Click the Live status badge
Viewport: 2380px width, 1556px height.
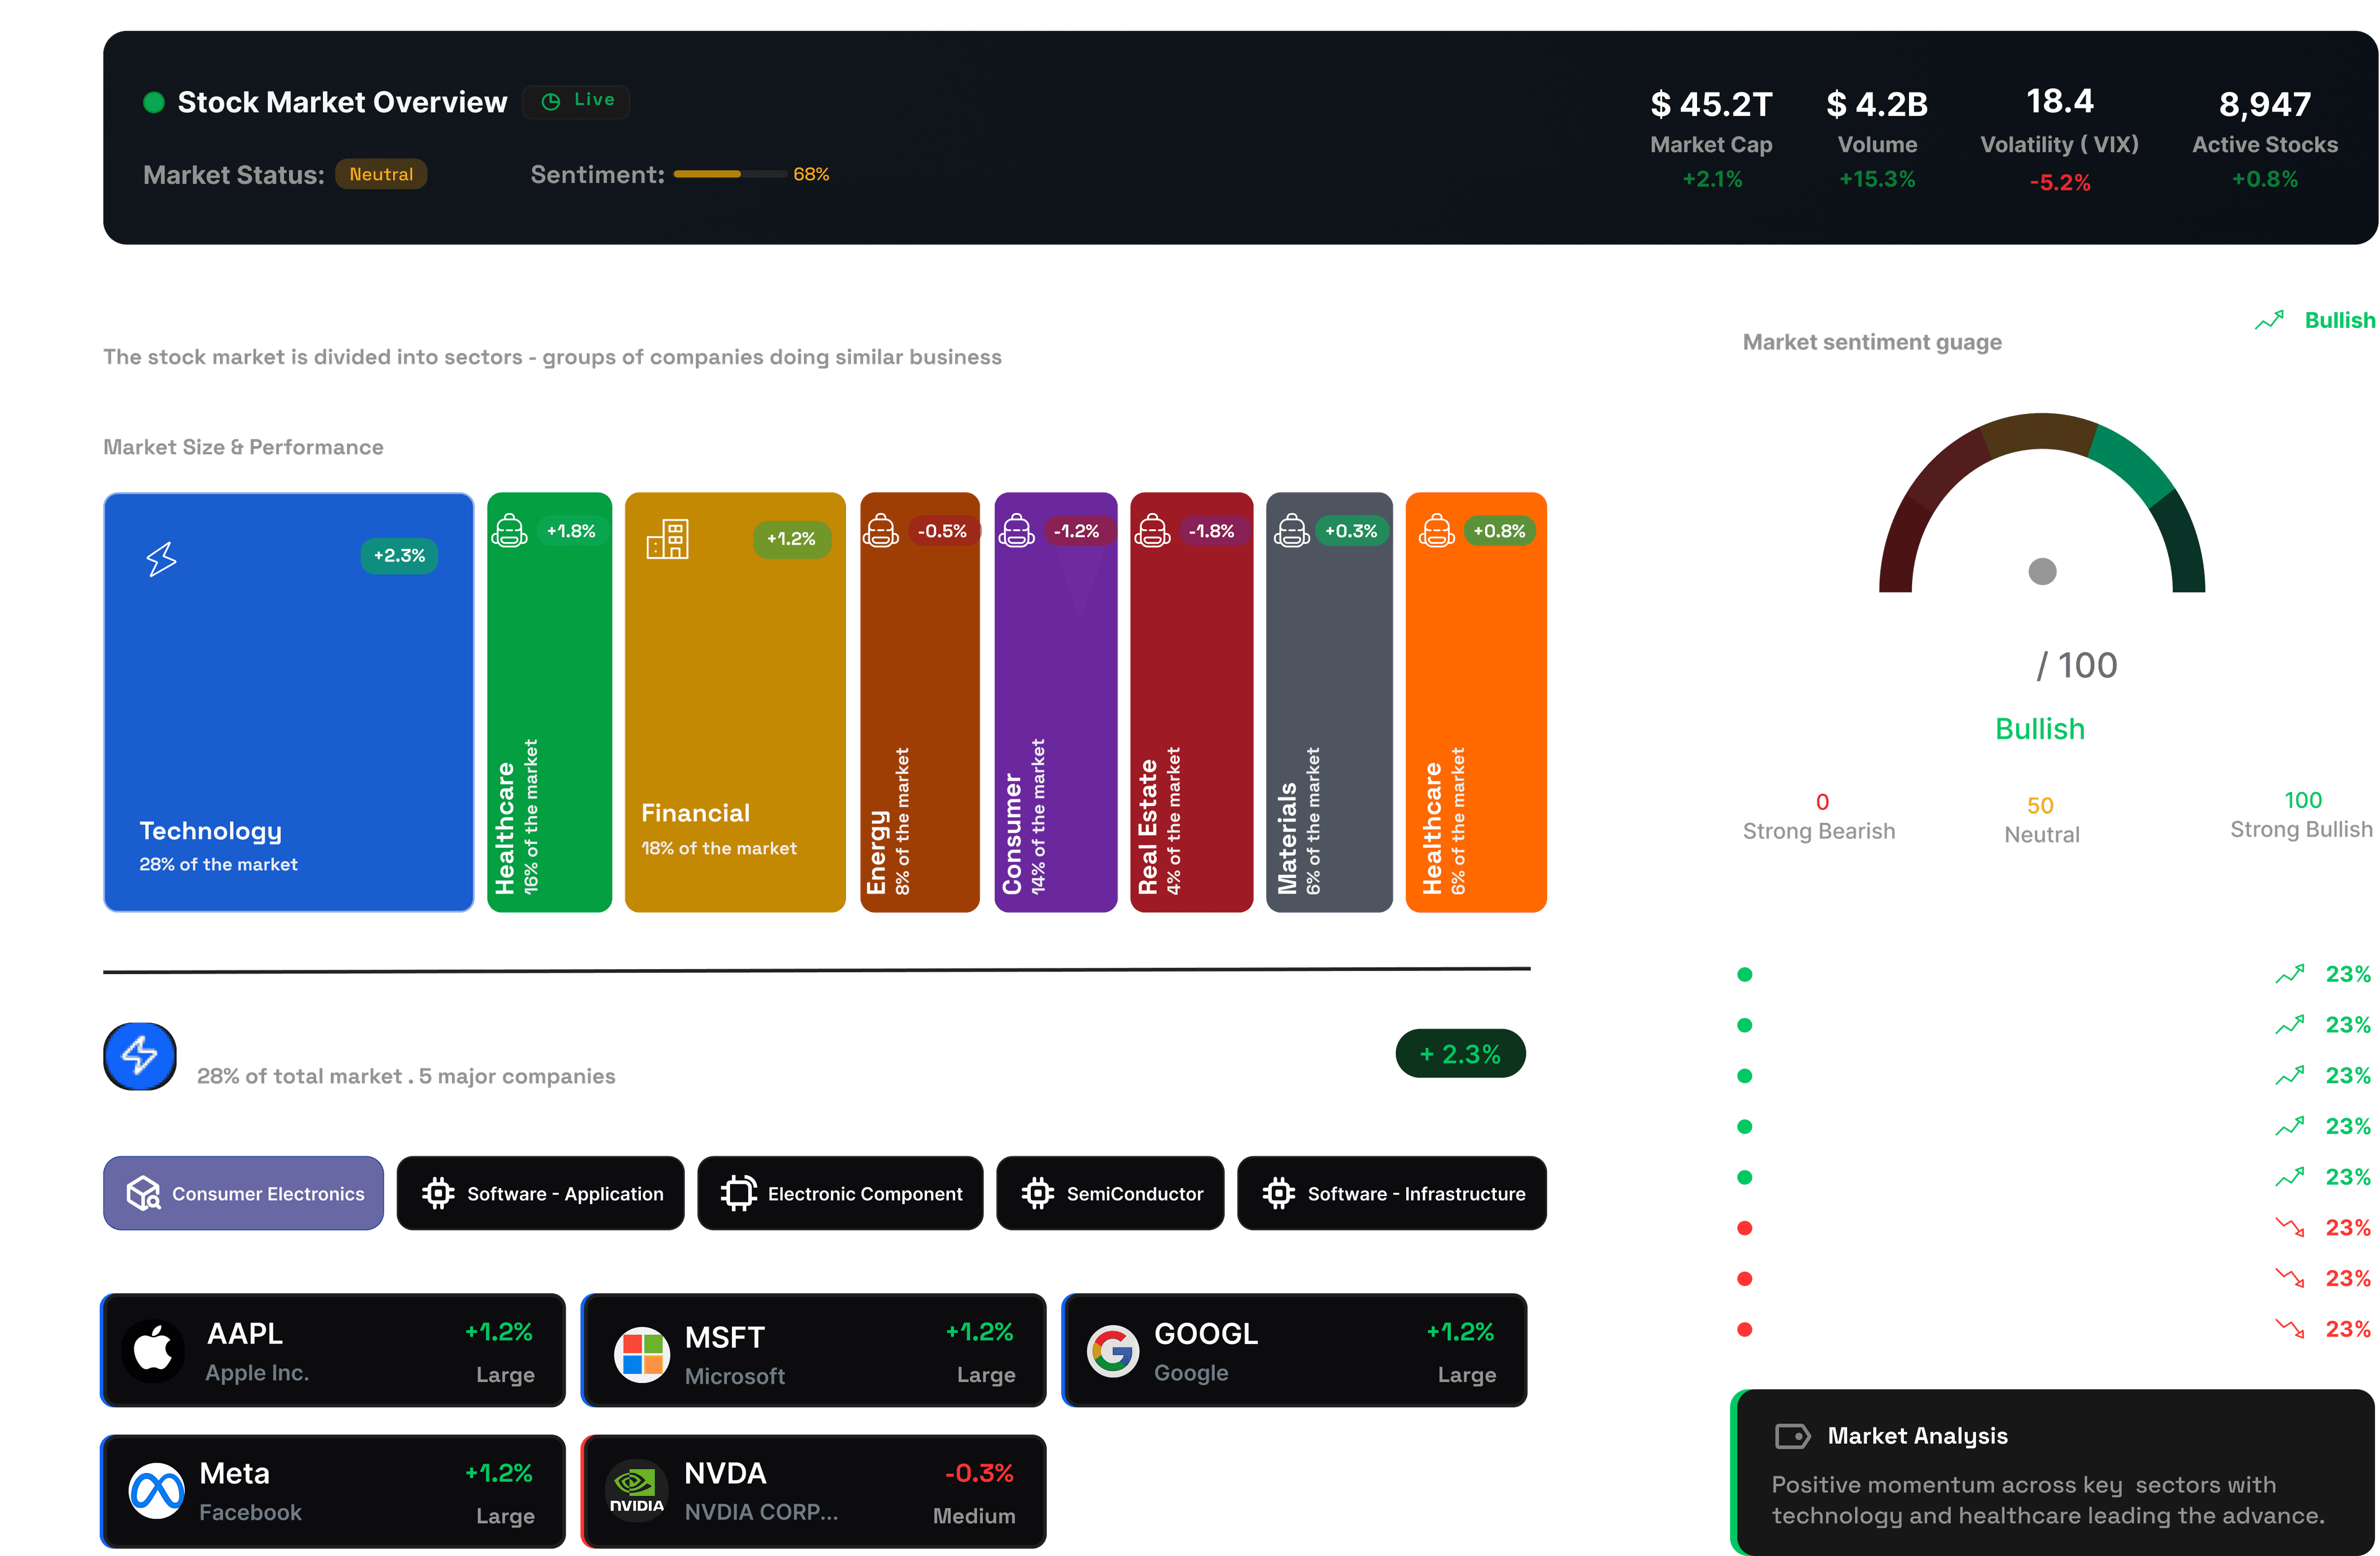pos(577,101)
